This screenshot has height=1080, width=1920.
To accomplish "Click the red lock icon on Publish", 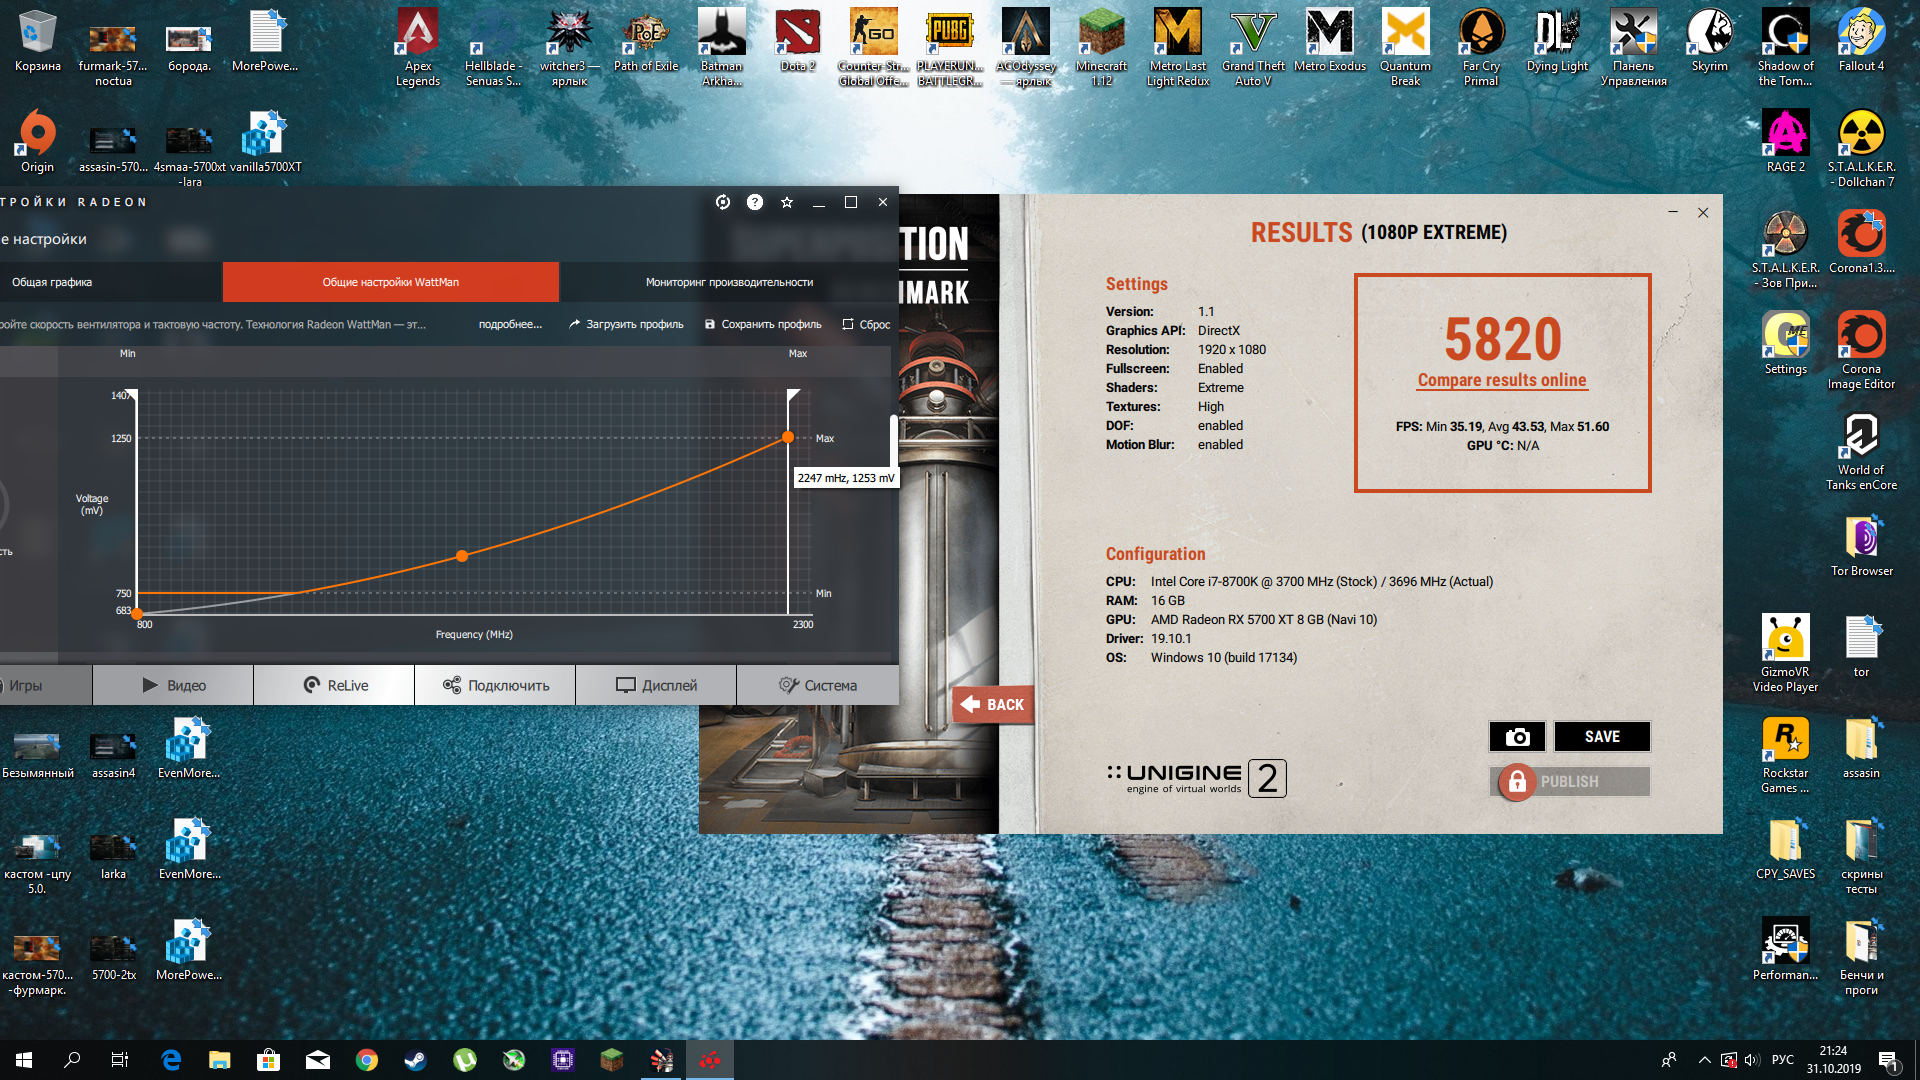I will coord(1517,782).
